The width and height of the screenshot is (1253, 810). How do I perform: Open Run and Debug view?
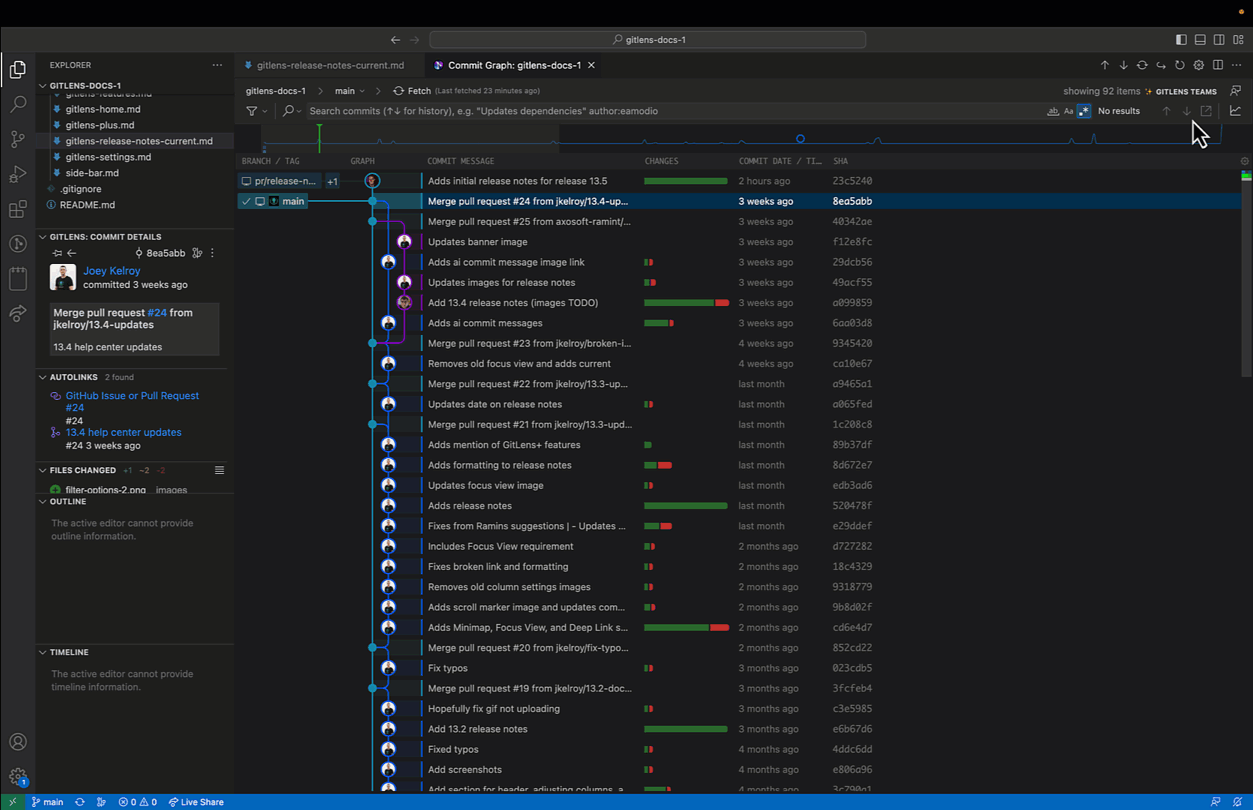[18, 174]
